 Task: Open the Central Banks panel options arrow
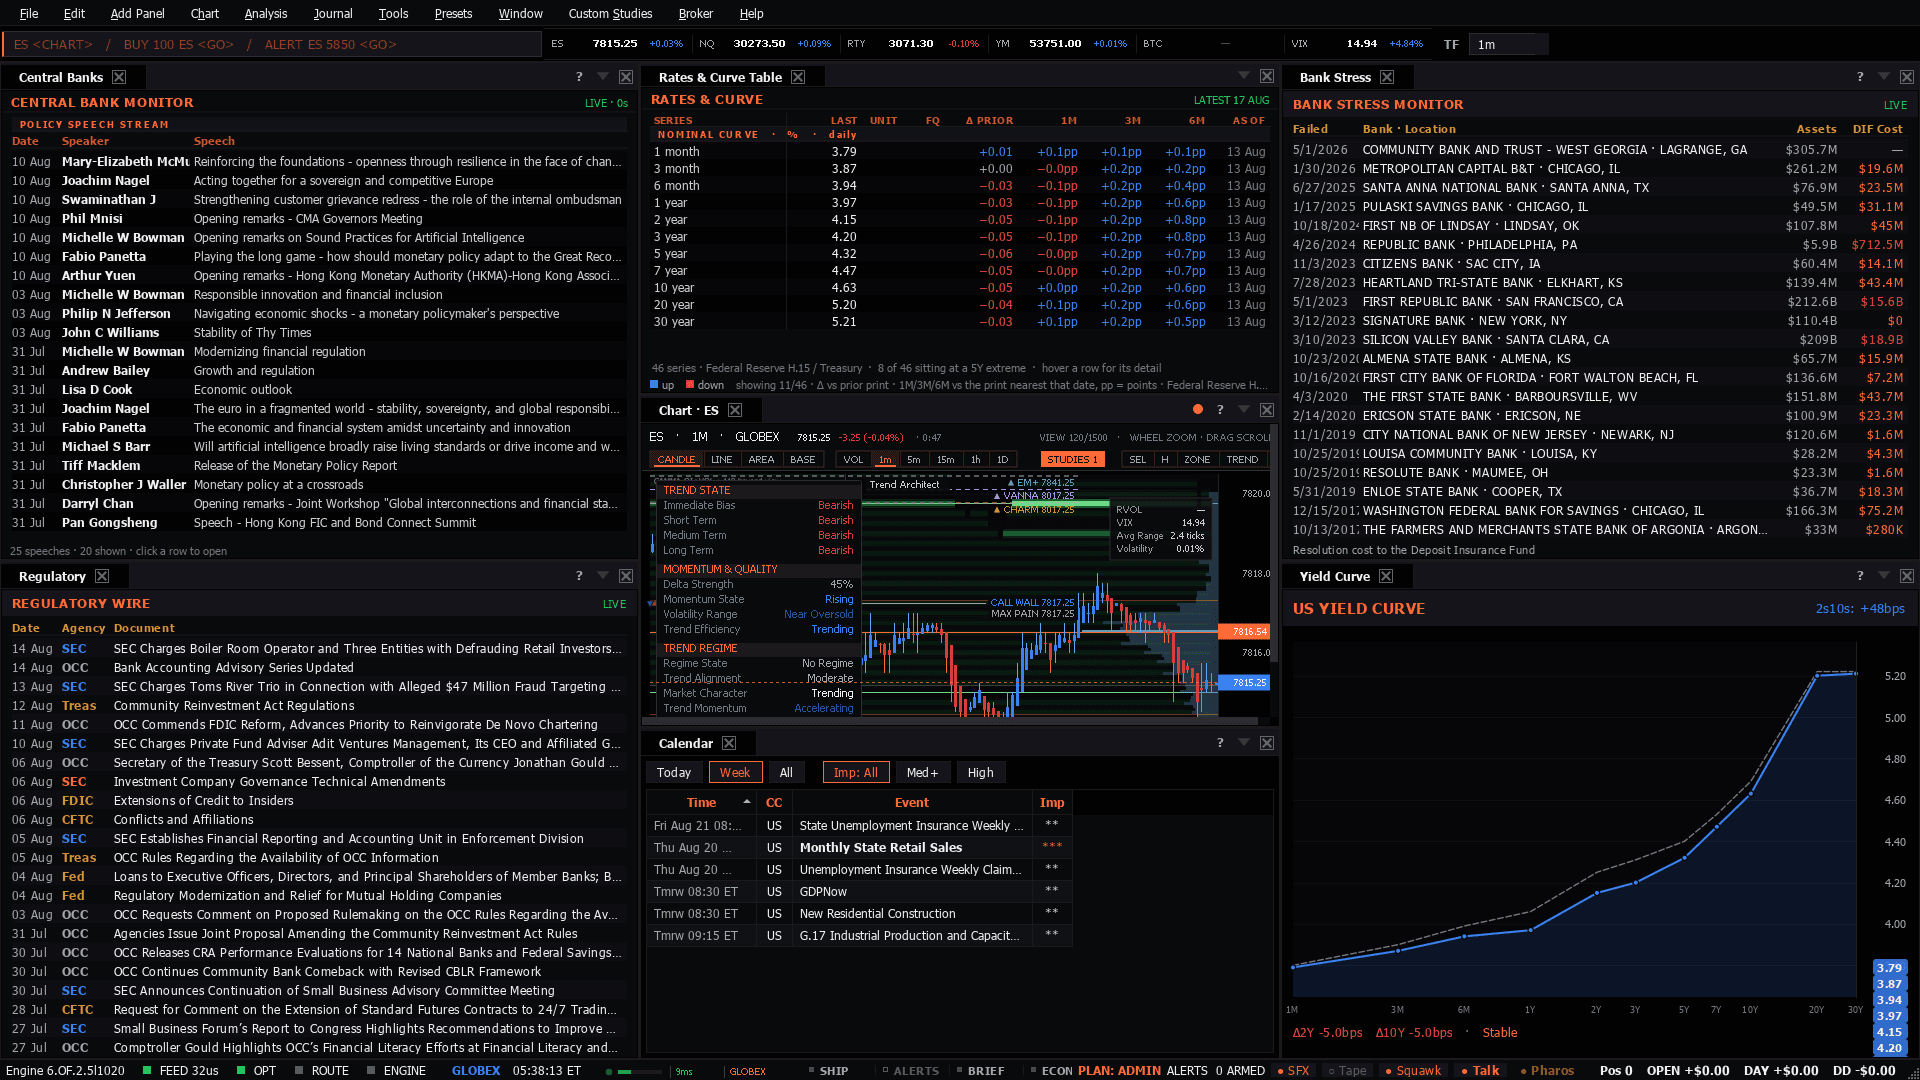[x=603, y=77]
